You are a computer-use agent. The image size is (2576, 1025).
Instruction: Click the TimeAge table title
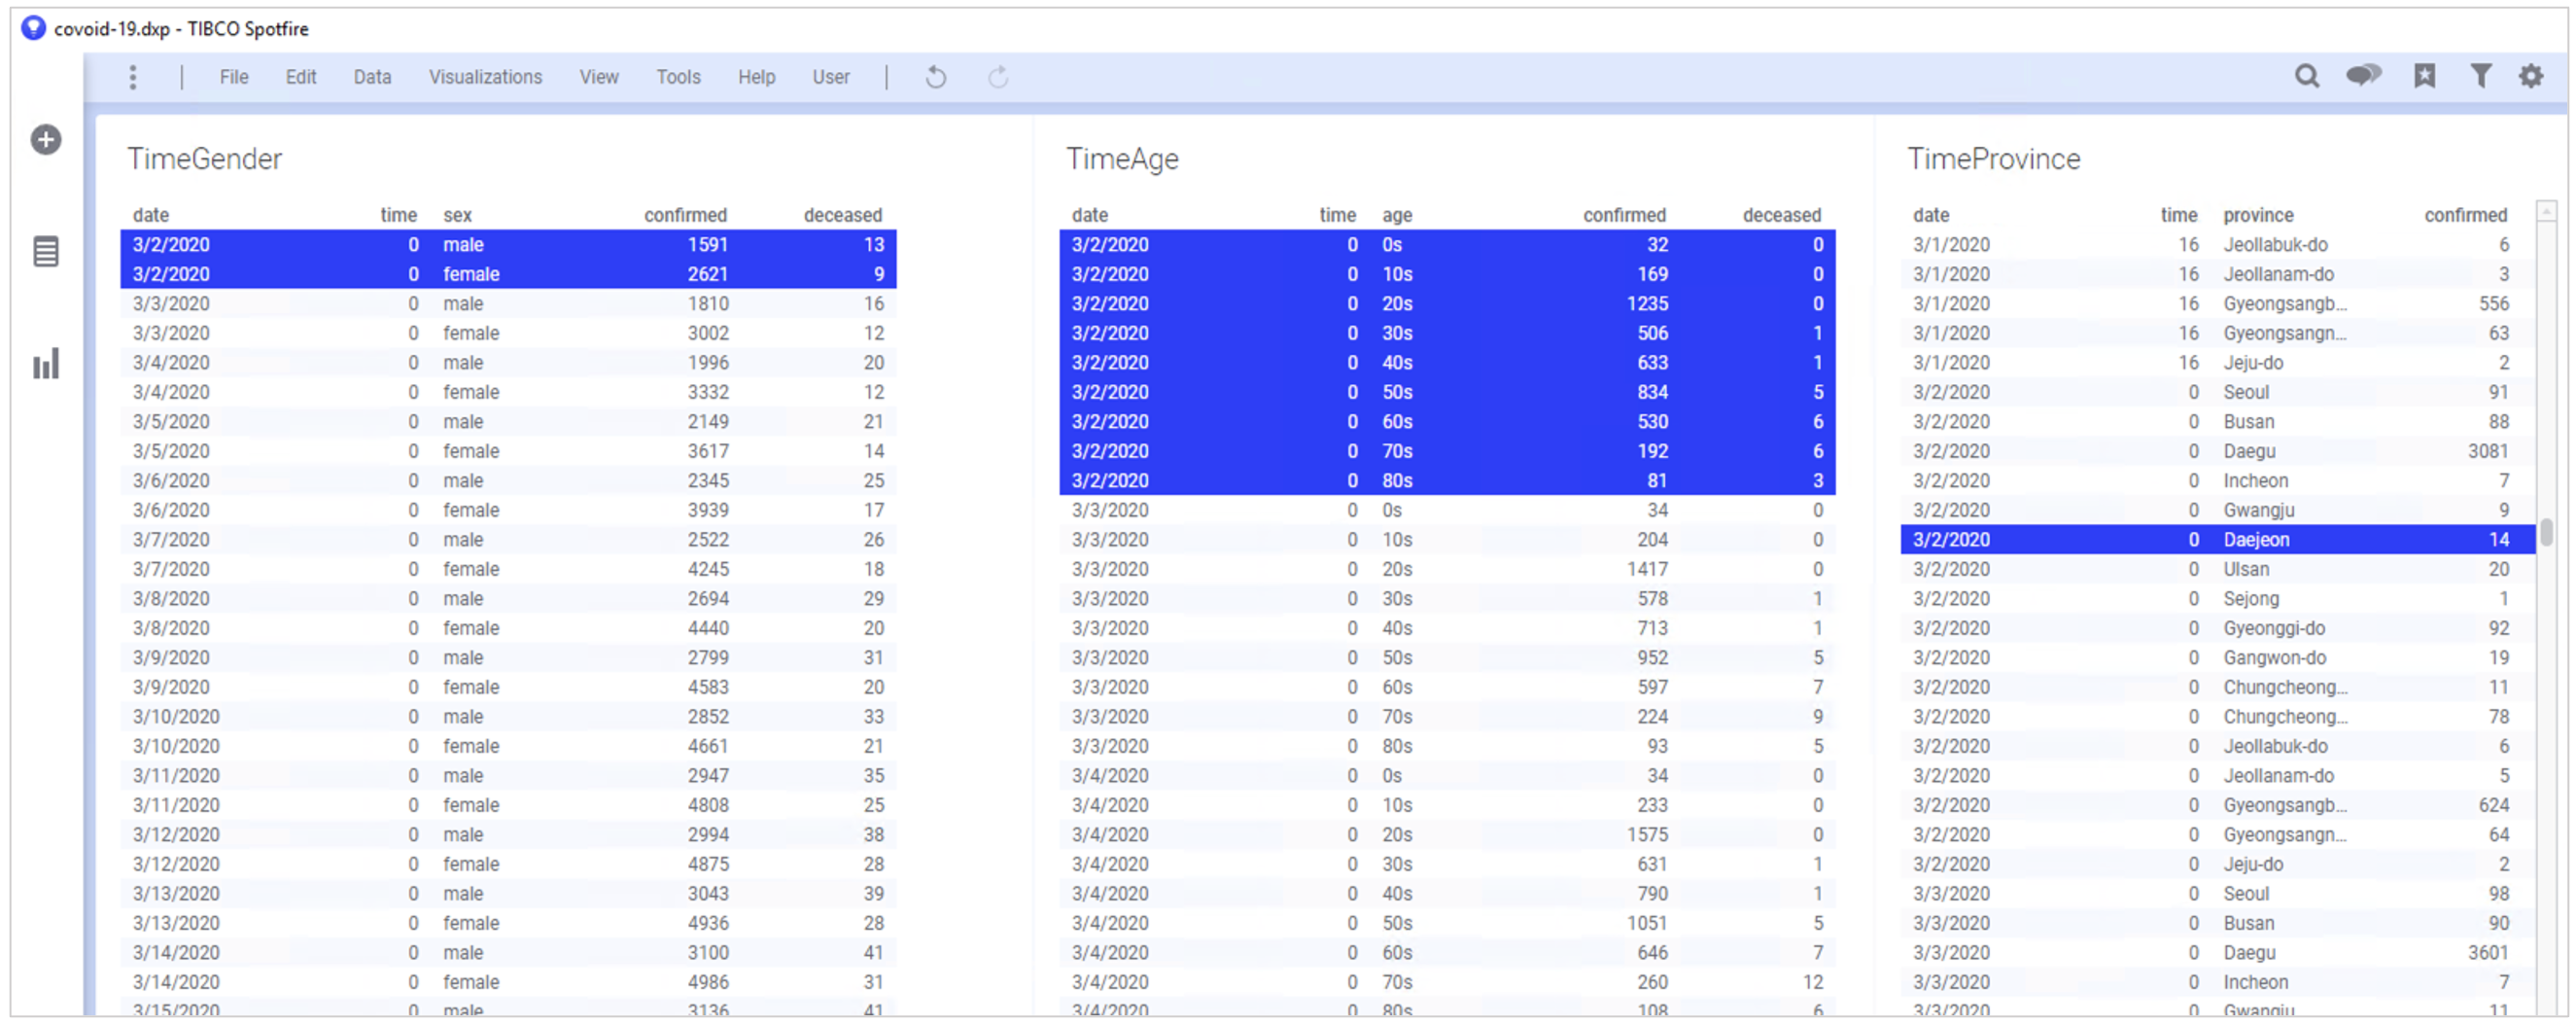1122,159
